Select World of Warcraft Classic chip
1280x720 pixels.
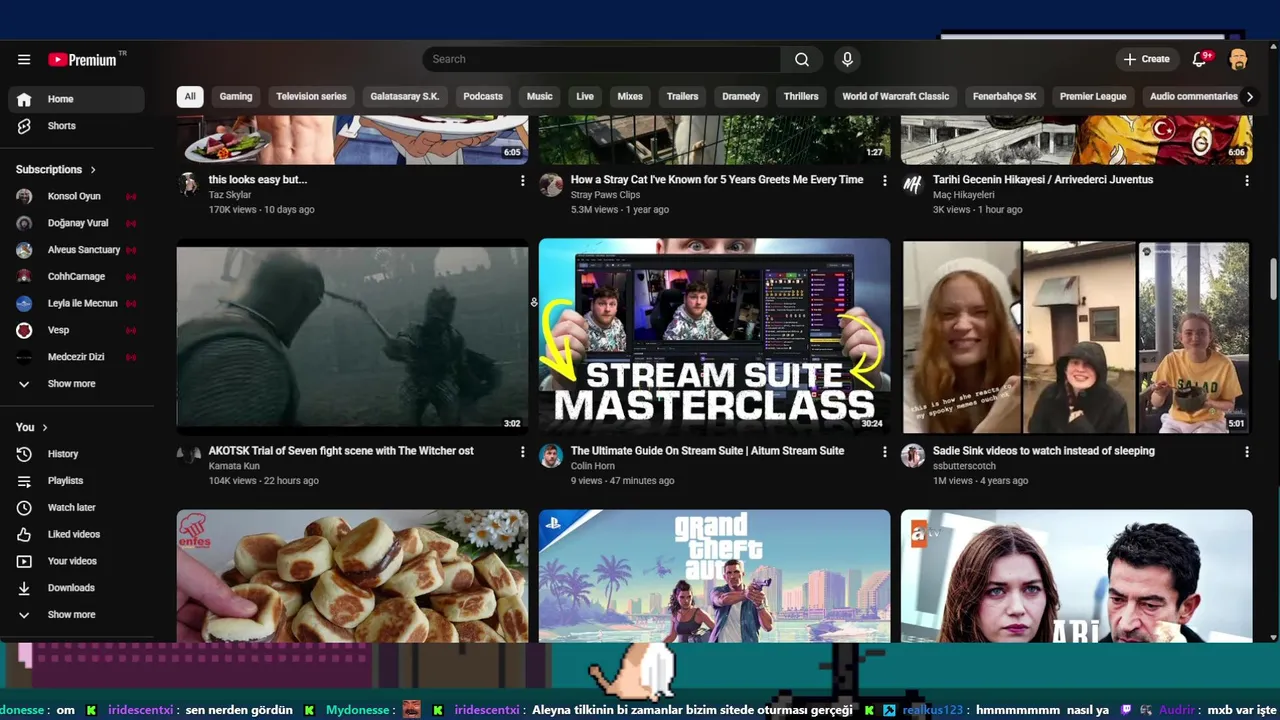coord(896,97)
